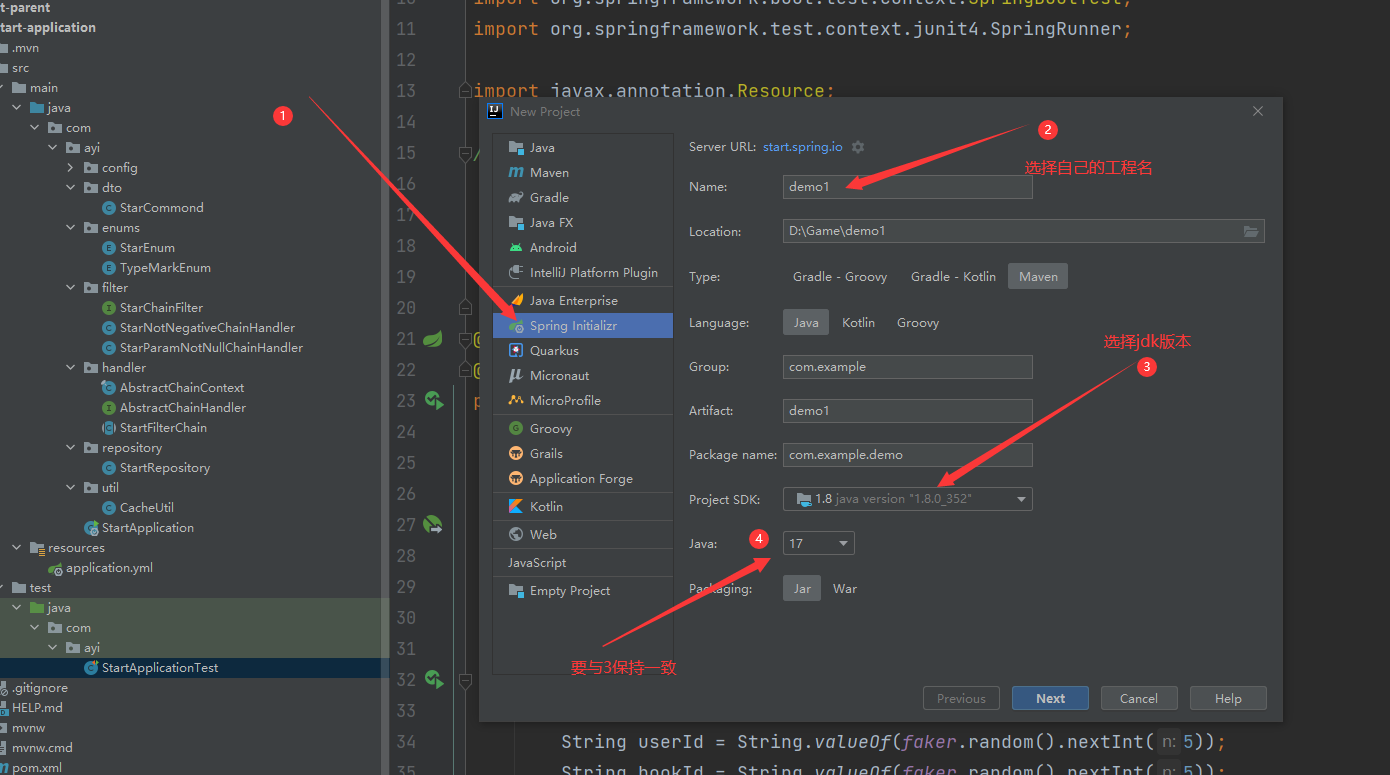Open start.spring.io server link
The width and height of the screenshot is (1390, 775).
click(x=802, y=147)
